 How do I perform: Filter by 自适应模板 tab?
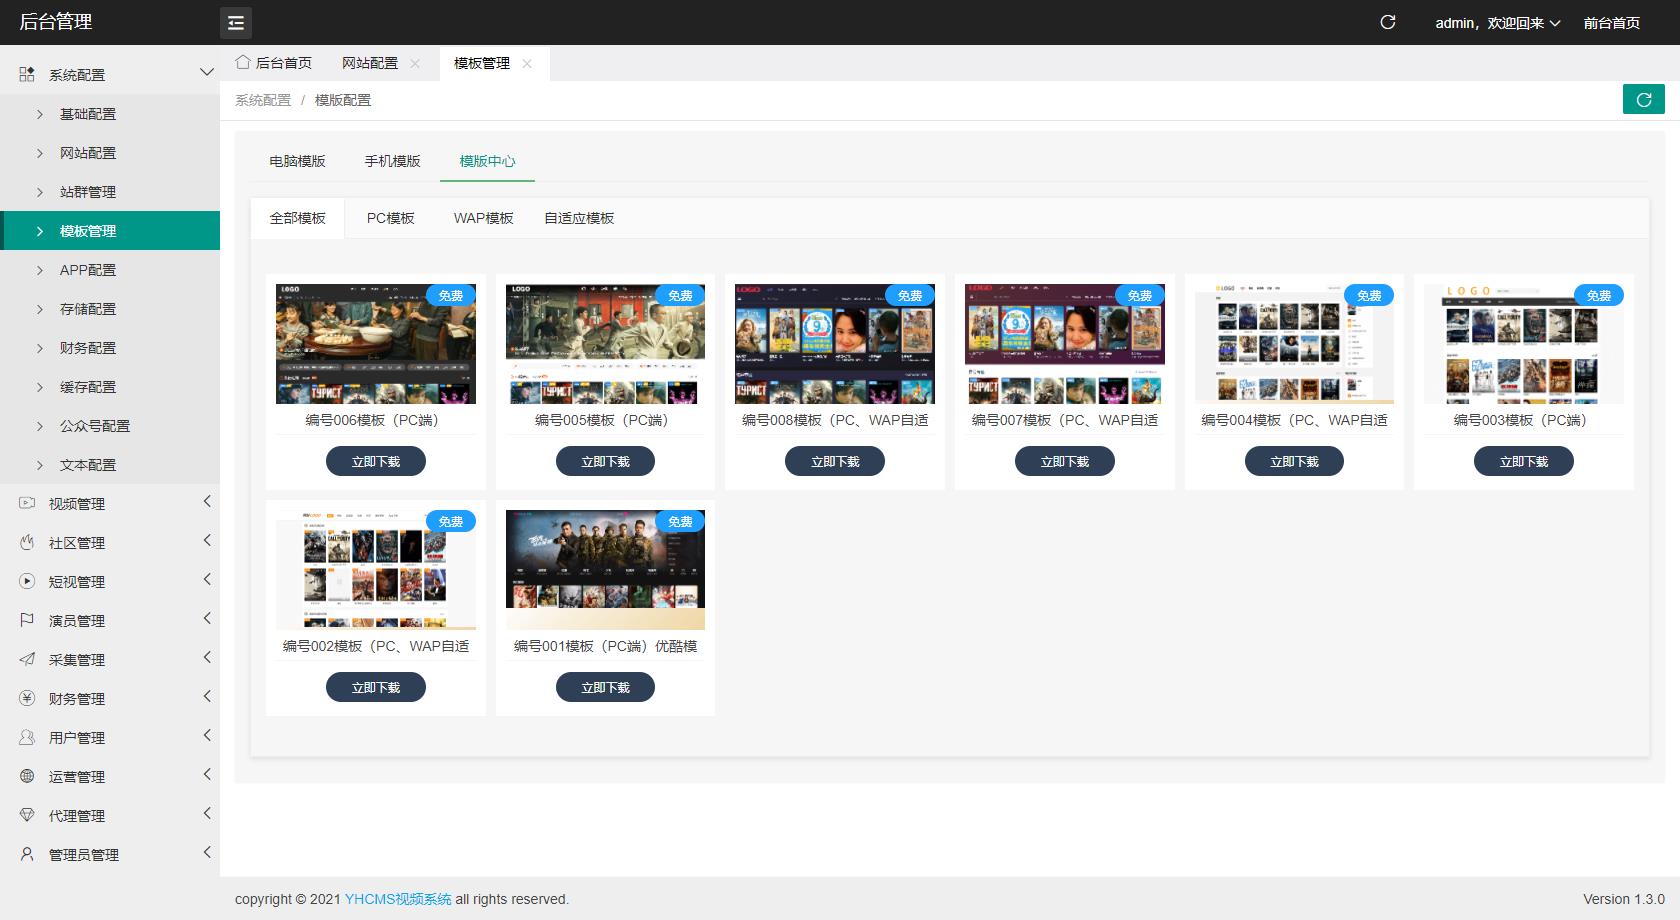tap(579, 218)
